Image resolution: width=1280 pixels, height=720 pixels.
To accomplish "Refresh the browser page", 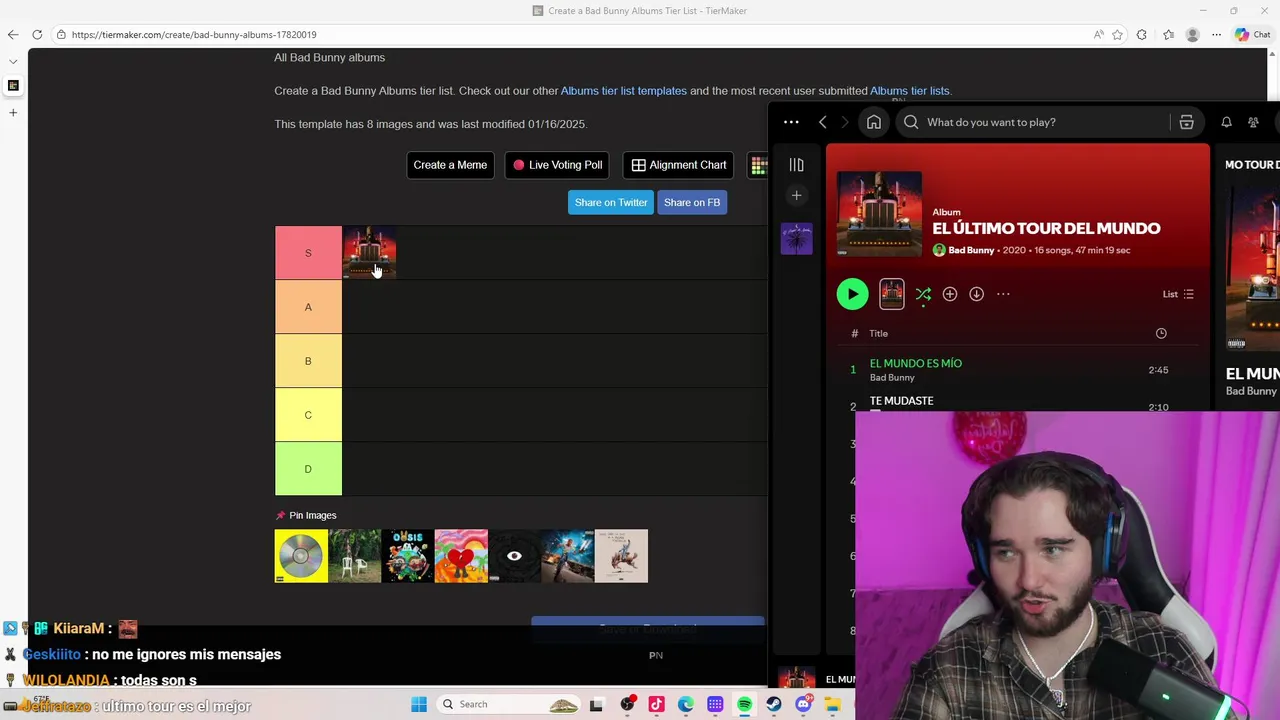I will (x=37, y=35).
